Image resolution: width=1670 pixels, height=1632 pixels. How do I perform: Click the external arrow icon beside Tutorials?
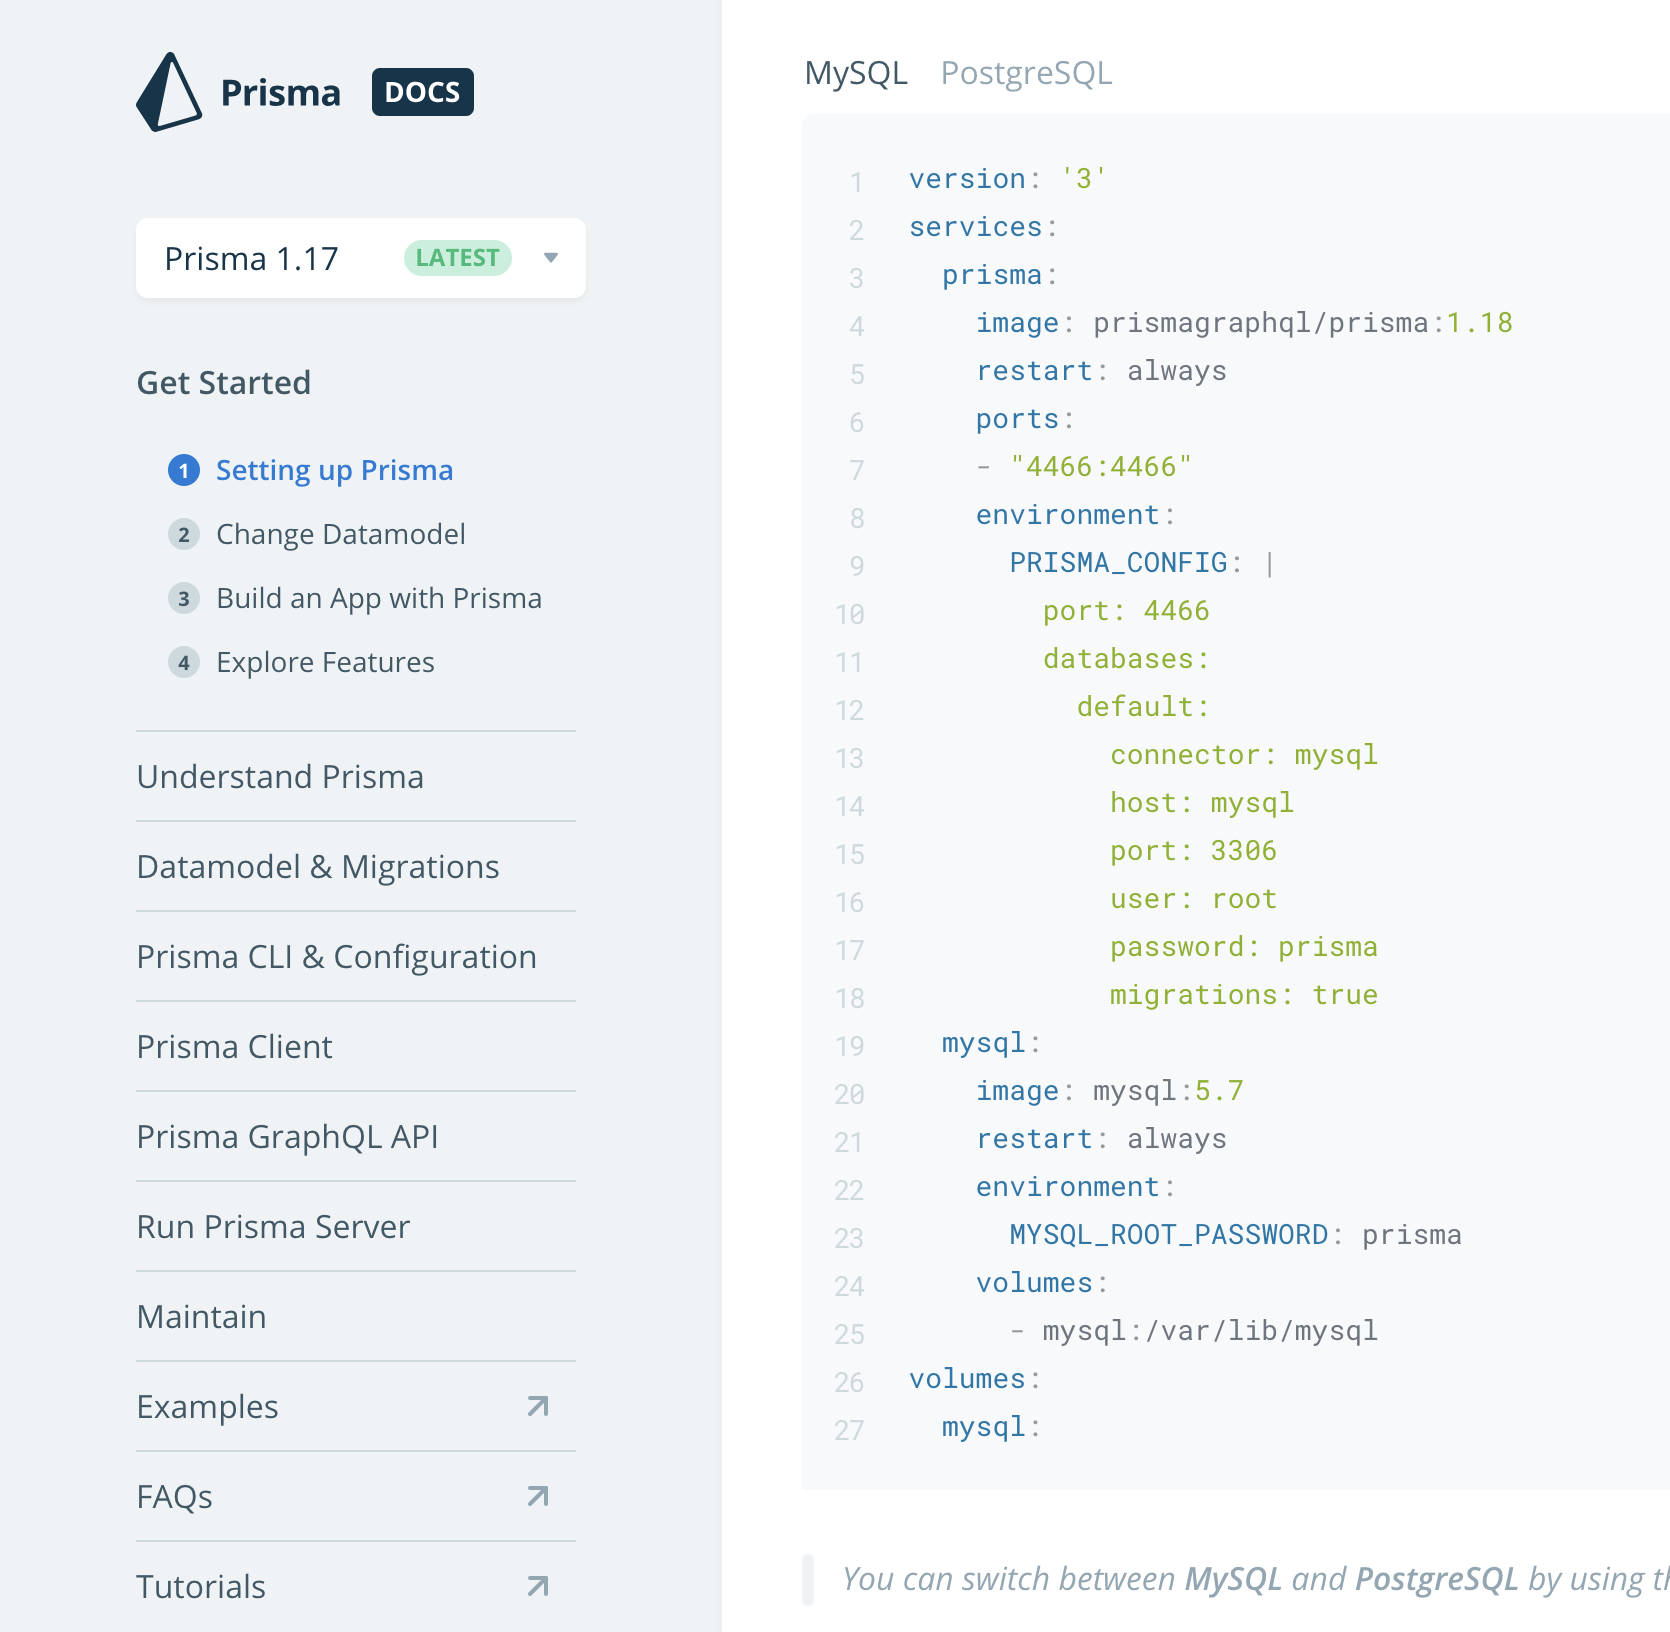point(538,1587)
